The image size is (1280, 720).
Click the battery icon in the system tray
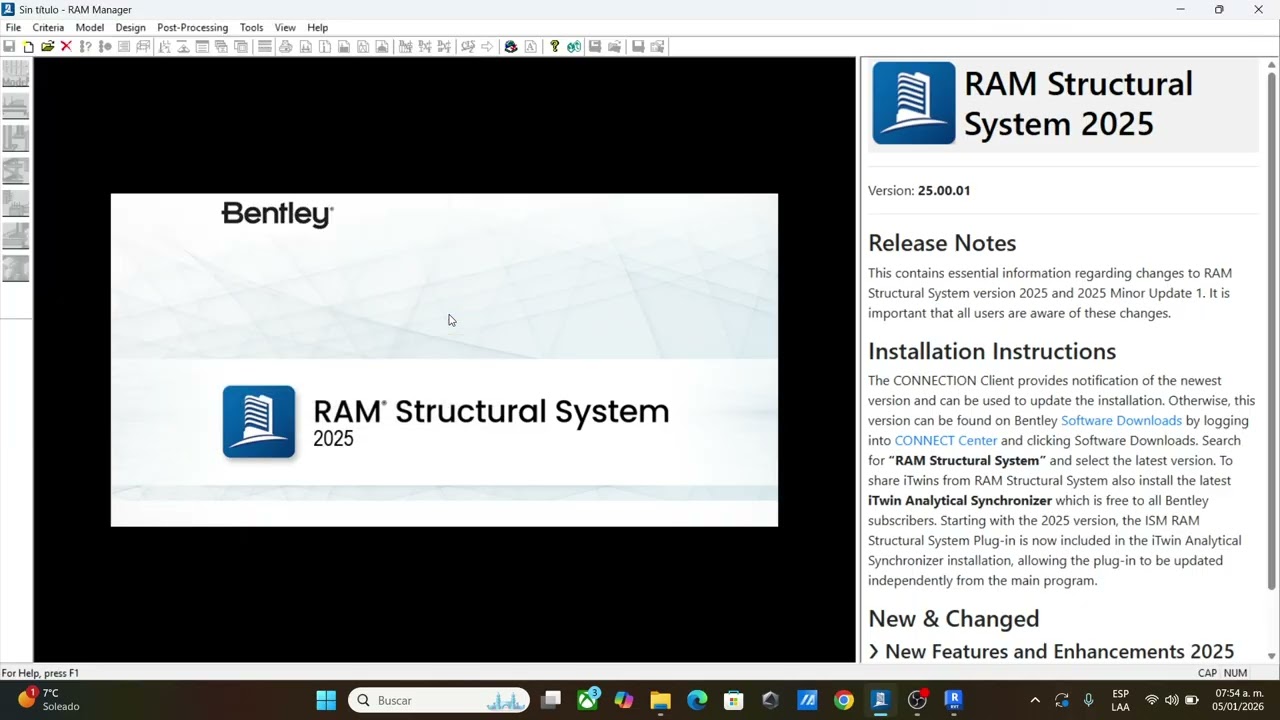1191,700
